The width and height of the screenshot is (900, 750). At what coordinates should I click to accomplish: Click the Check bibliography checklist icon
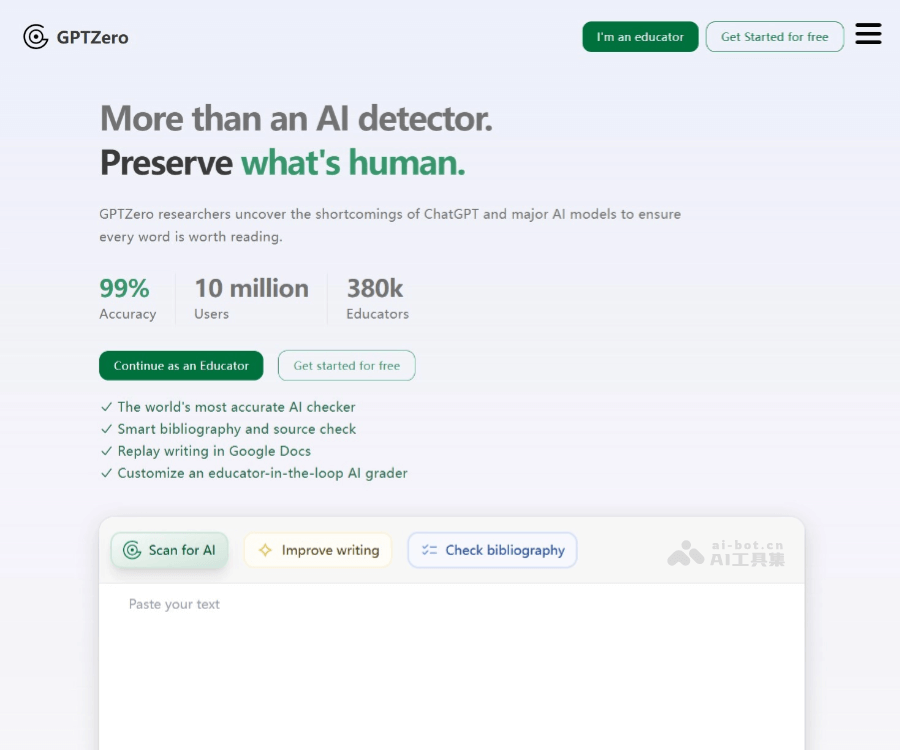pyautogui.click(x=430, y=550)
